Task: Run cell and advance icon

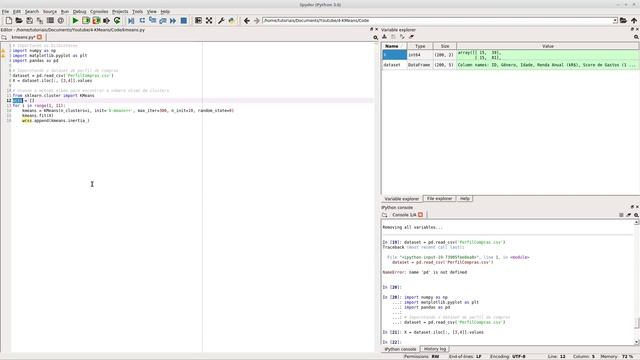Action: coord(96,20)
